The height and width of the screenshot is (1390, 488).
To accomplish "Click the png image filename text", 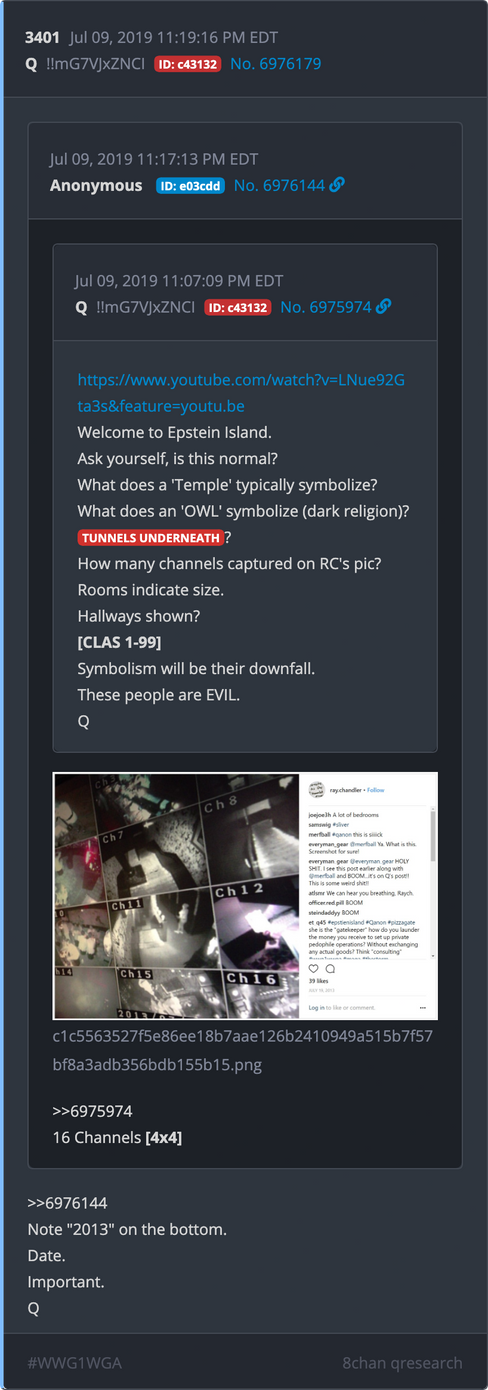I will pos(243,1050).
